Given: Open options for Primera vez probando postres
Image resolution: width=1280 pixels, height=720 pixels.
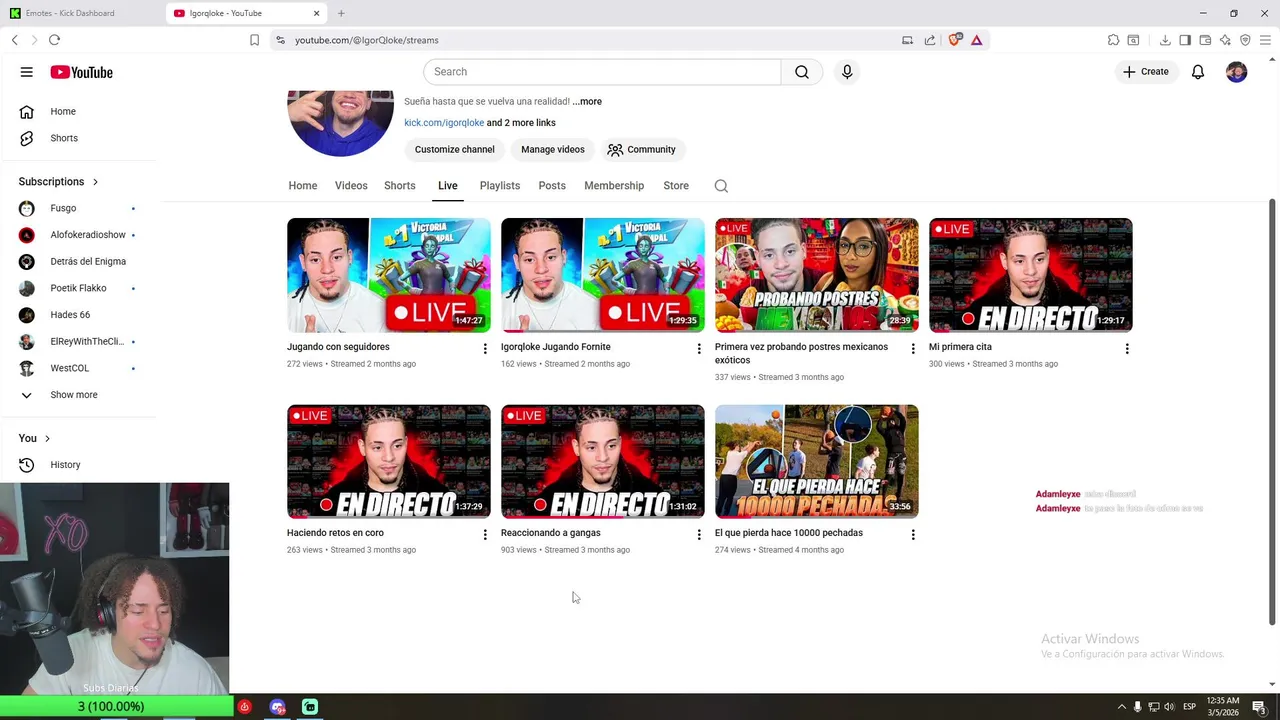Looking at the screenshot, I should 913,349.
